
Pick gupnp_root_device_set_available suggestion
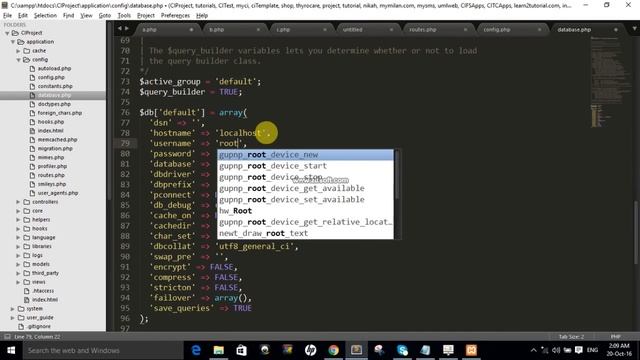point(305,200)
